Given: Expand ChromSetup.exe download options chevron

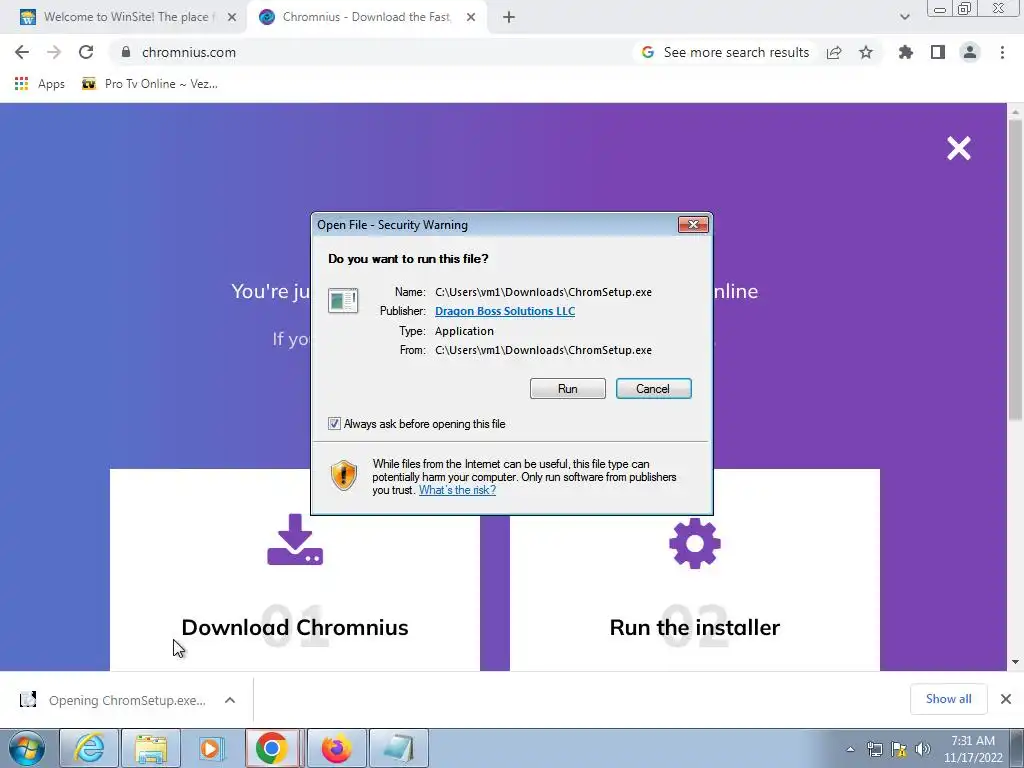Looking at the screenshot, I should [x=230, y=700].
